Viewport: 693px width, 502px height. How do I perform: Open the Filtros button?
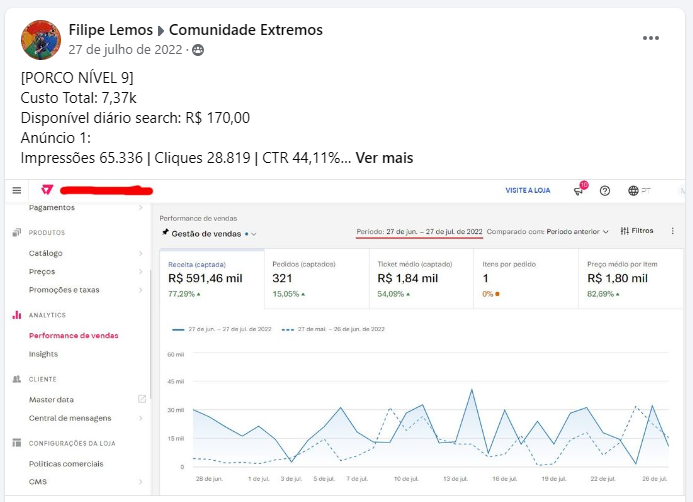(x=637, y=231)
